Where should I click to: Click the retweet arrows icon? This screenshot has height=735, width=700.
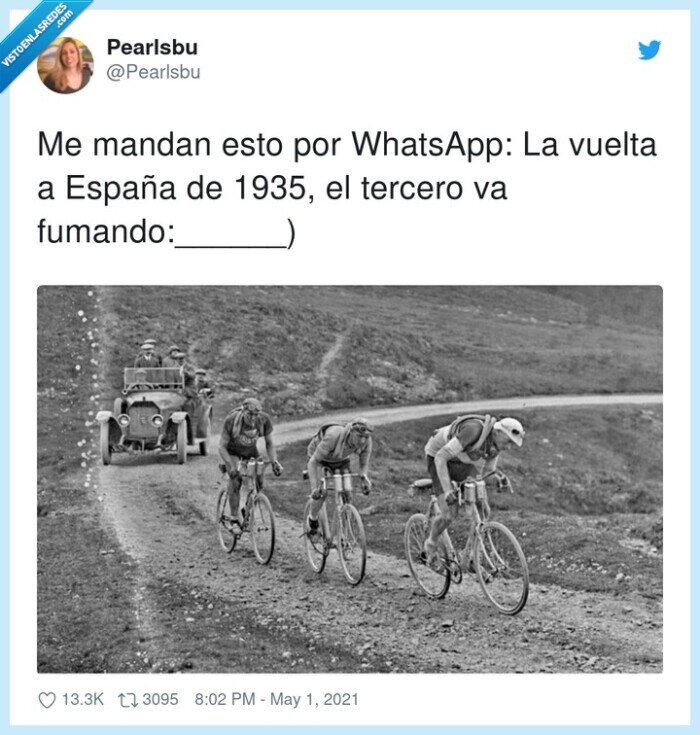[x=128, y=700]
